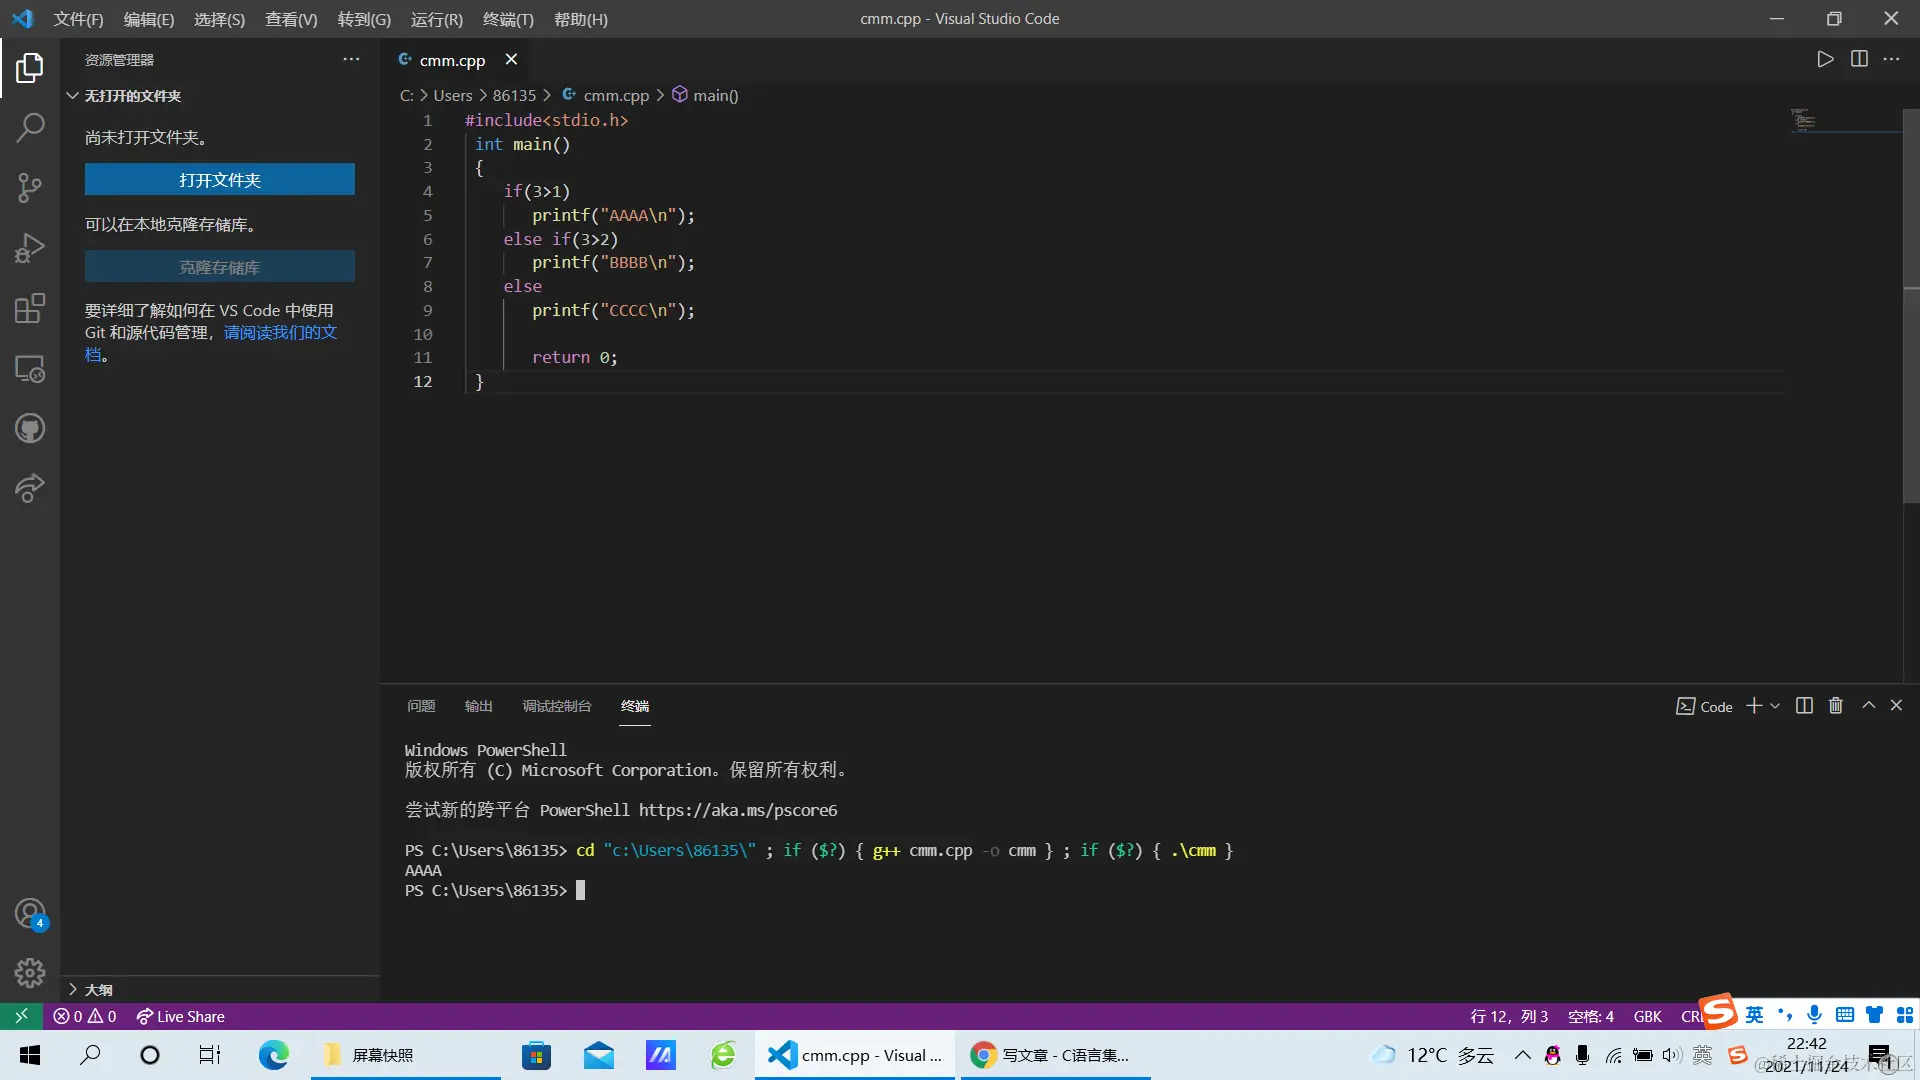Screen dimensions: 1920x1080
Task: Open the Run and Debug view
Action: point(30,248)
